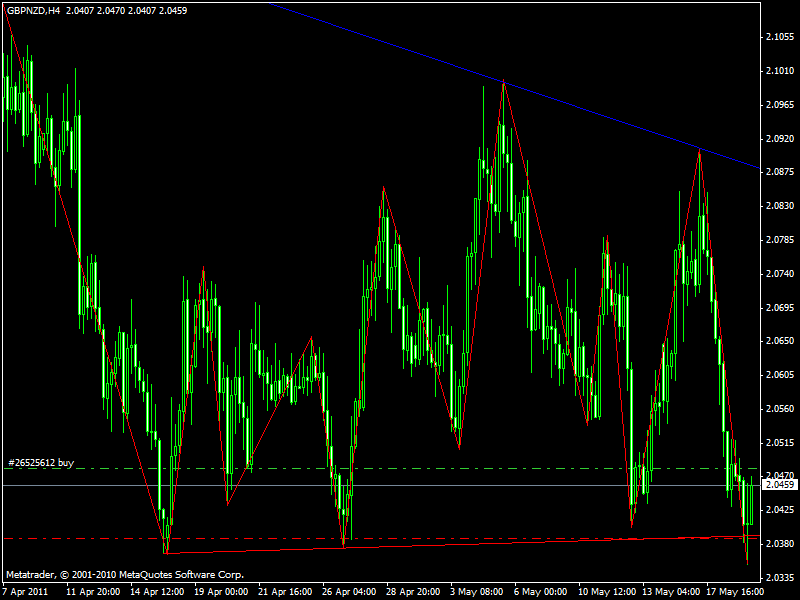Click the highest zigzag peak touching the trendline
Image resolution: width=800 pixels, height=600 pixels.
504,83
